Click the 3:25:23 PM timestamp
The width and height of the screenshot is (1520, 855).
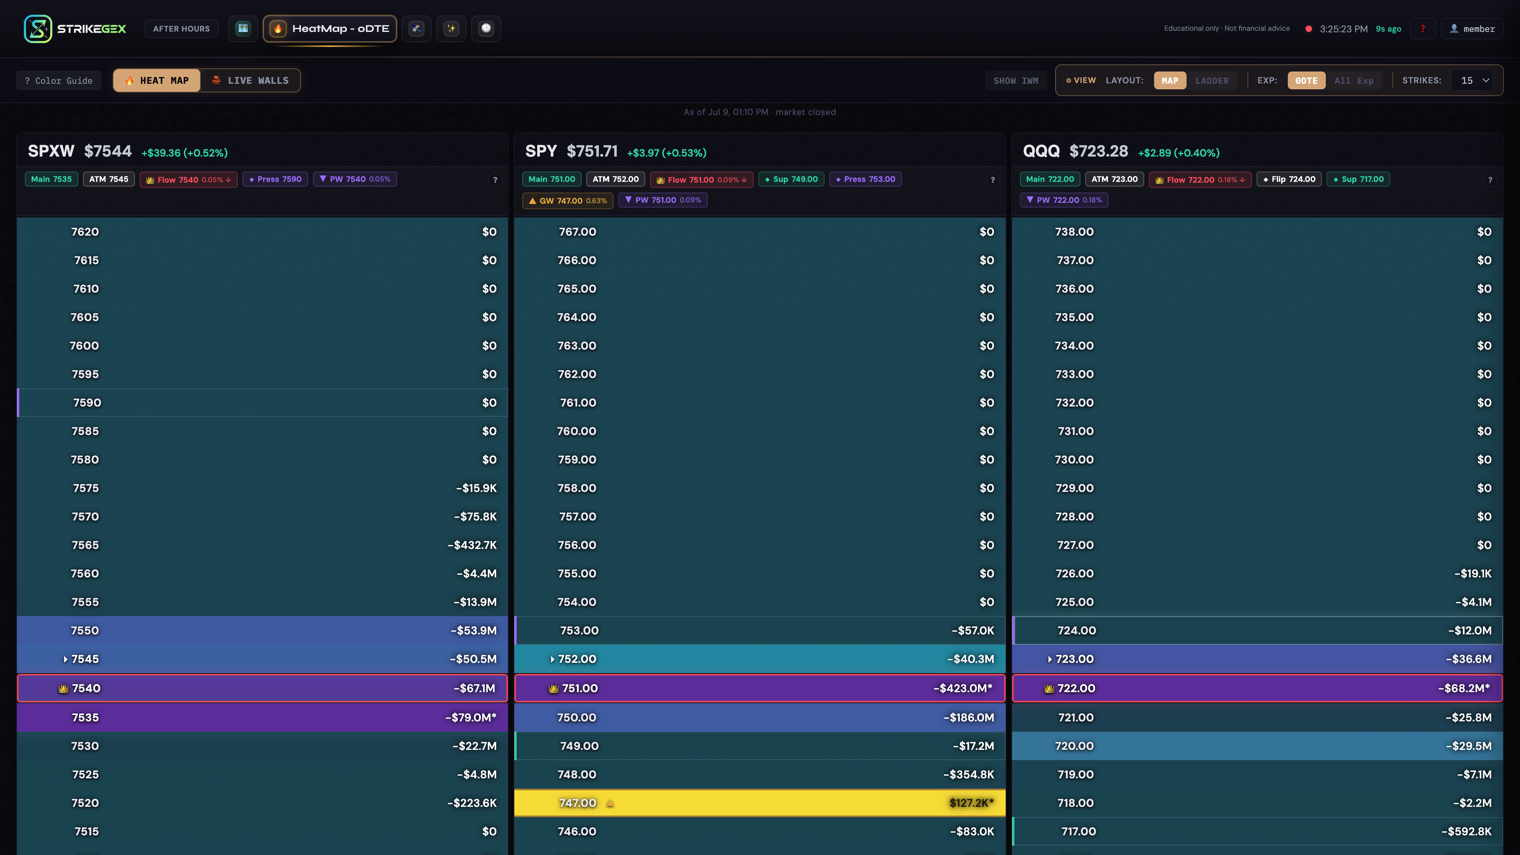point(1343,29)
